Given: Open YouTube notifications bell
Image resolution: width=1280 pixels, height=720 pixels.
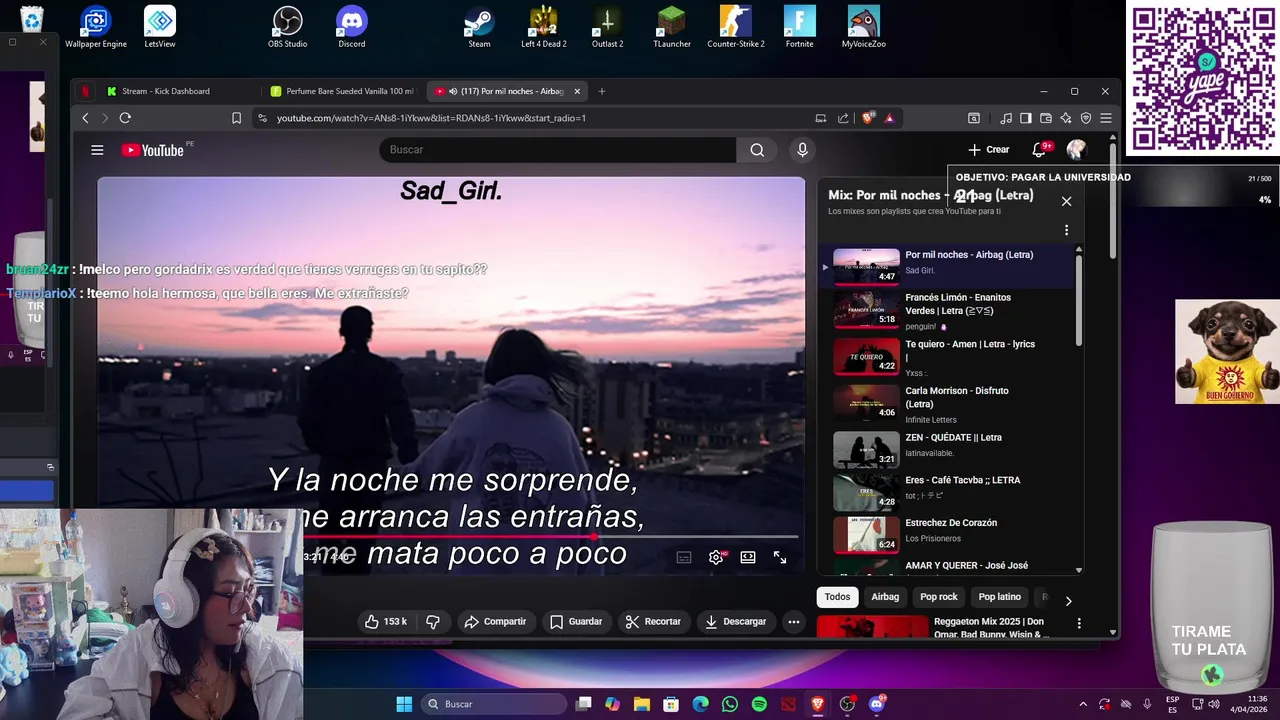Looking at the screenshot, I should point(1039,150).
